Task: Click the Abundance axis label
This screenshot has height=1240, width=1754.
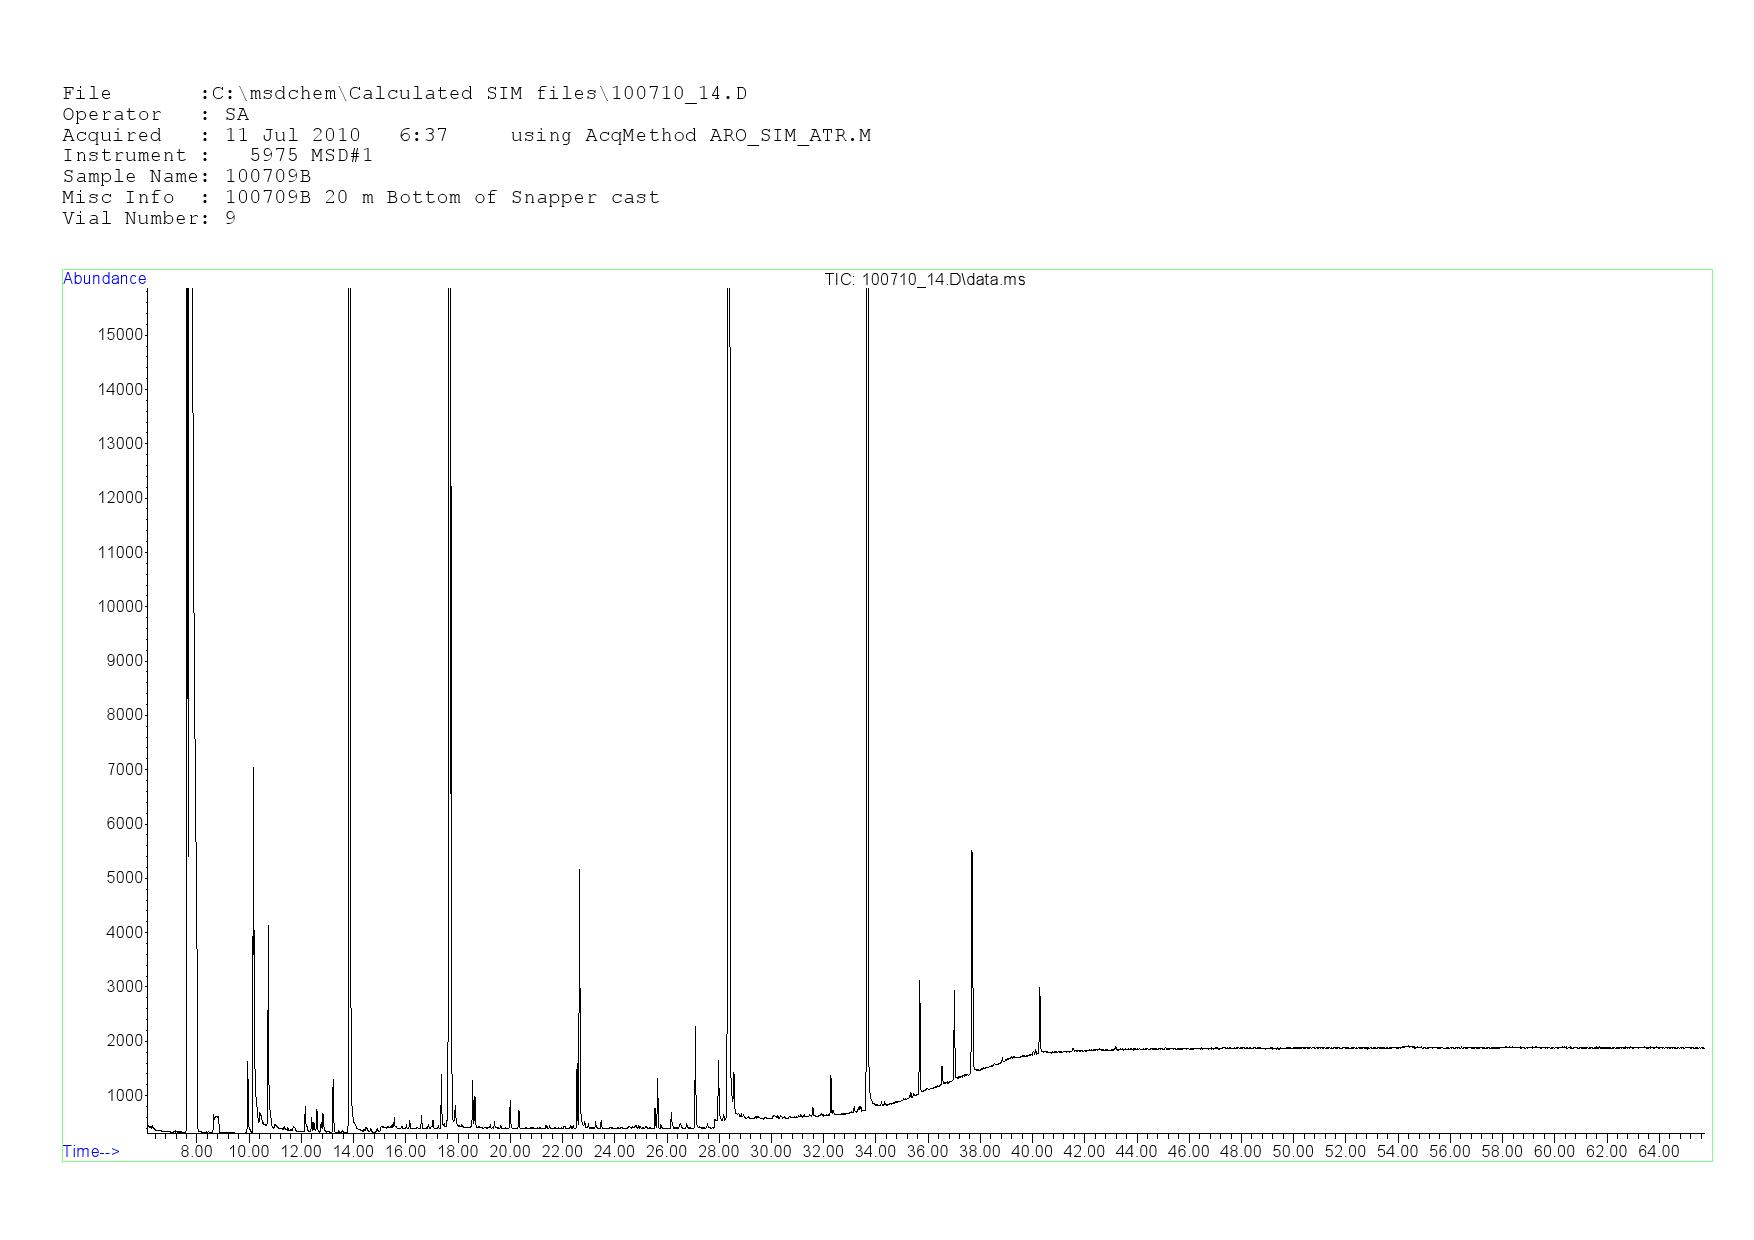Action: [x=105, y=279]
